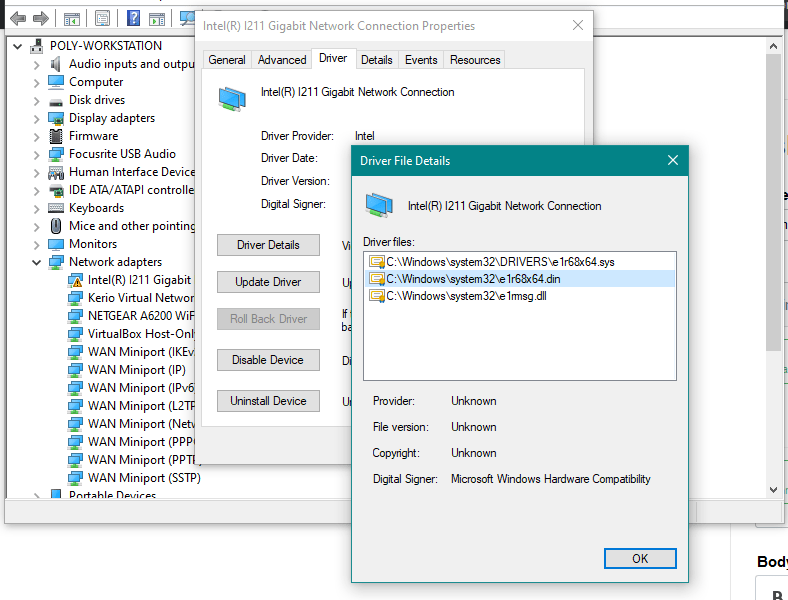Click the Back arrow in Device Manager toolbar
This screenshot has height=600, width=788.
(18, 19)
